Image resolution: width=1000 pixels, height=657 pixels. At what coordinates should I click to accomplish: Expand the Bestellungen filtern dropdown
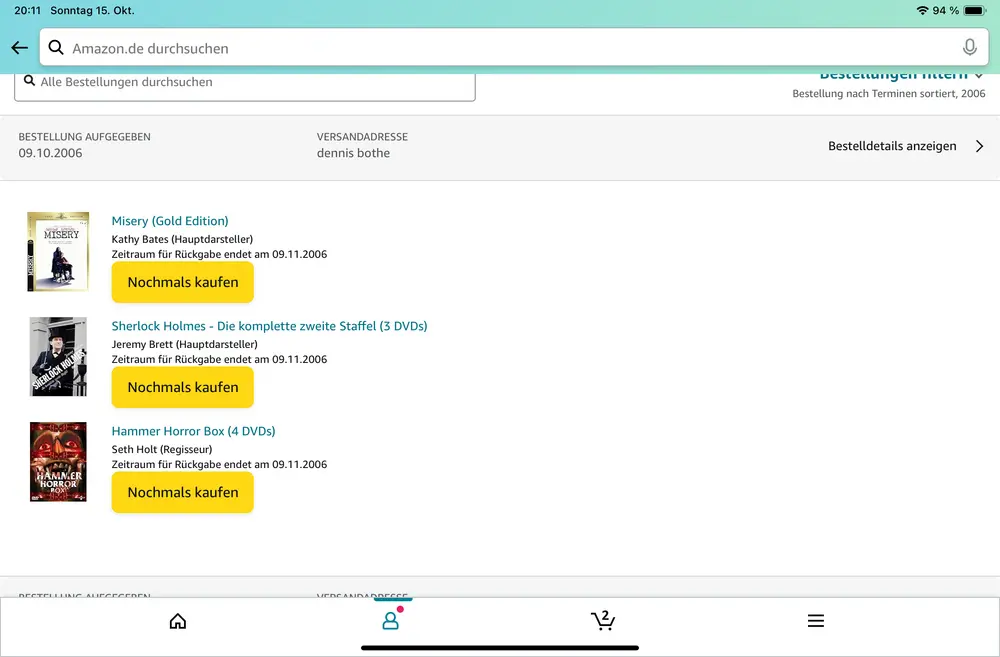point(902,75)
